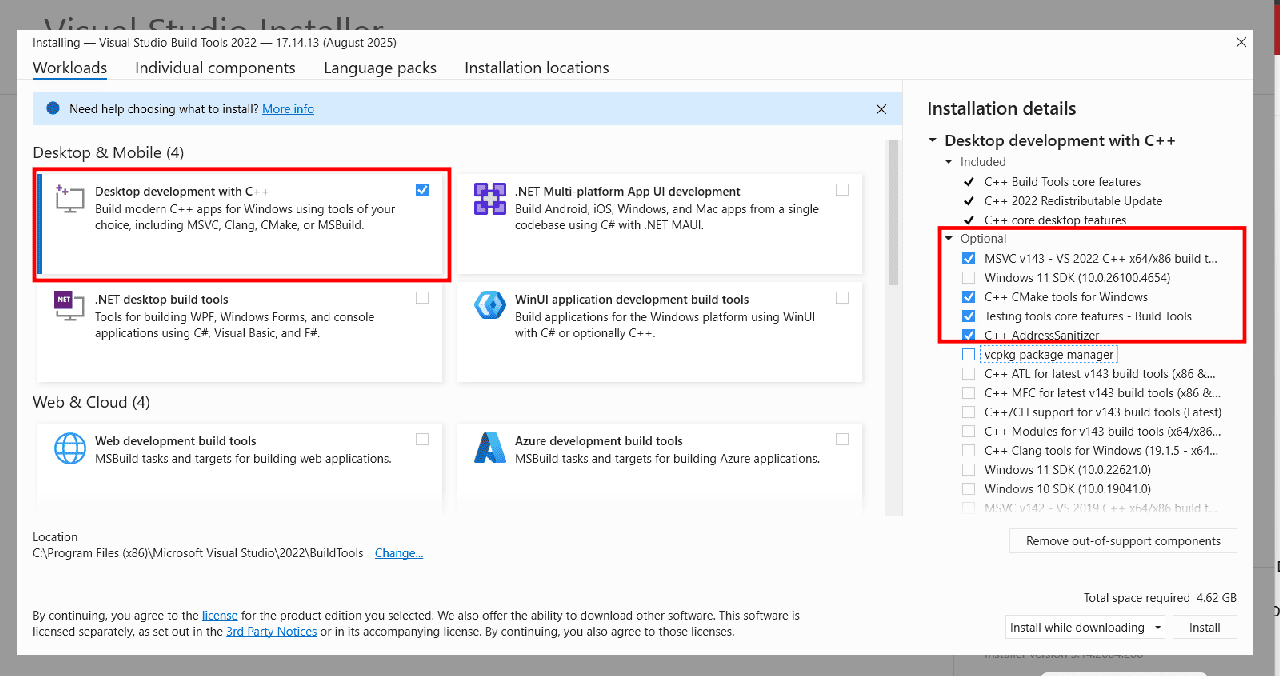1280x676 pixels.
Task: Check Windows 11 SDK (10.0.26100.4654)
Action: click(968, 277)
